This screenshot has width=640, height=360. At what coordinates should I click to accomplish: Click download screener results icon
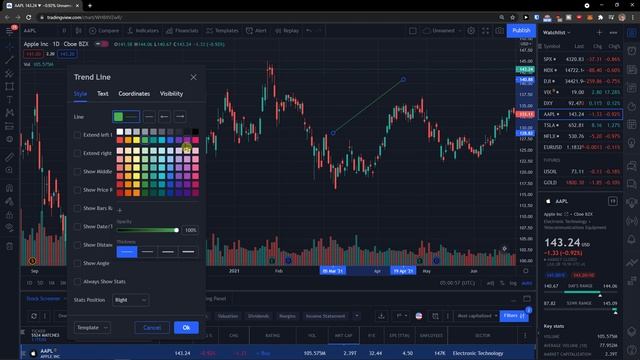point(381,316)
